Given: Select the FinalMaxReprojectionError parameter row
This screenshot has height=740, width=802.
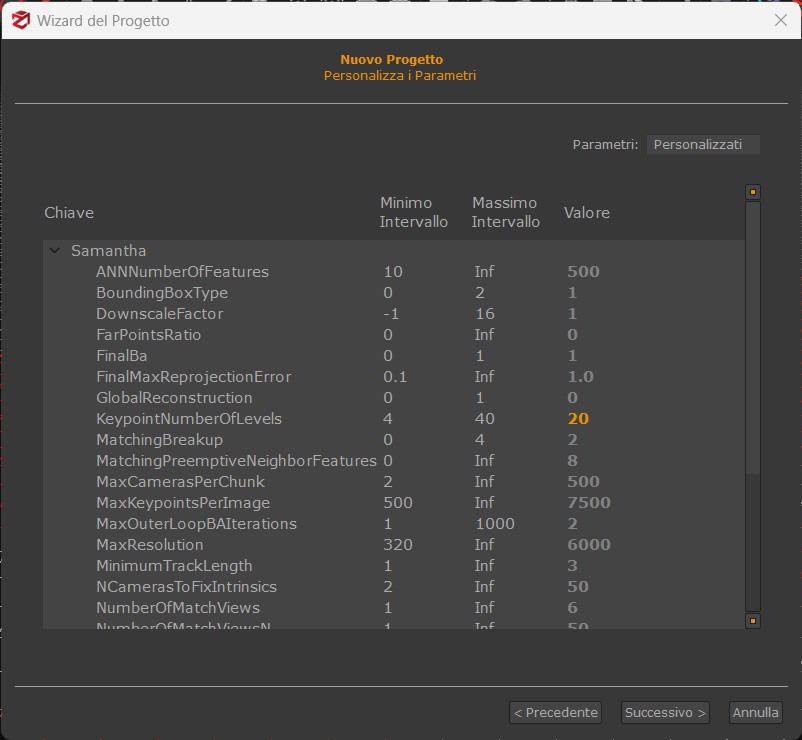Looking at the screenshot, I should [394, 376].
